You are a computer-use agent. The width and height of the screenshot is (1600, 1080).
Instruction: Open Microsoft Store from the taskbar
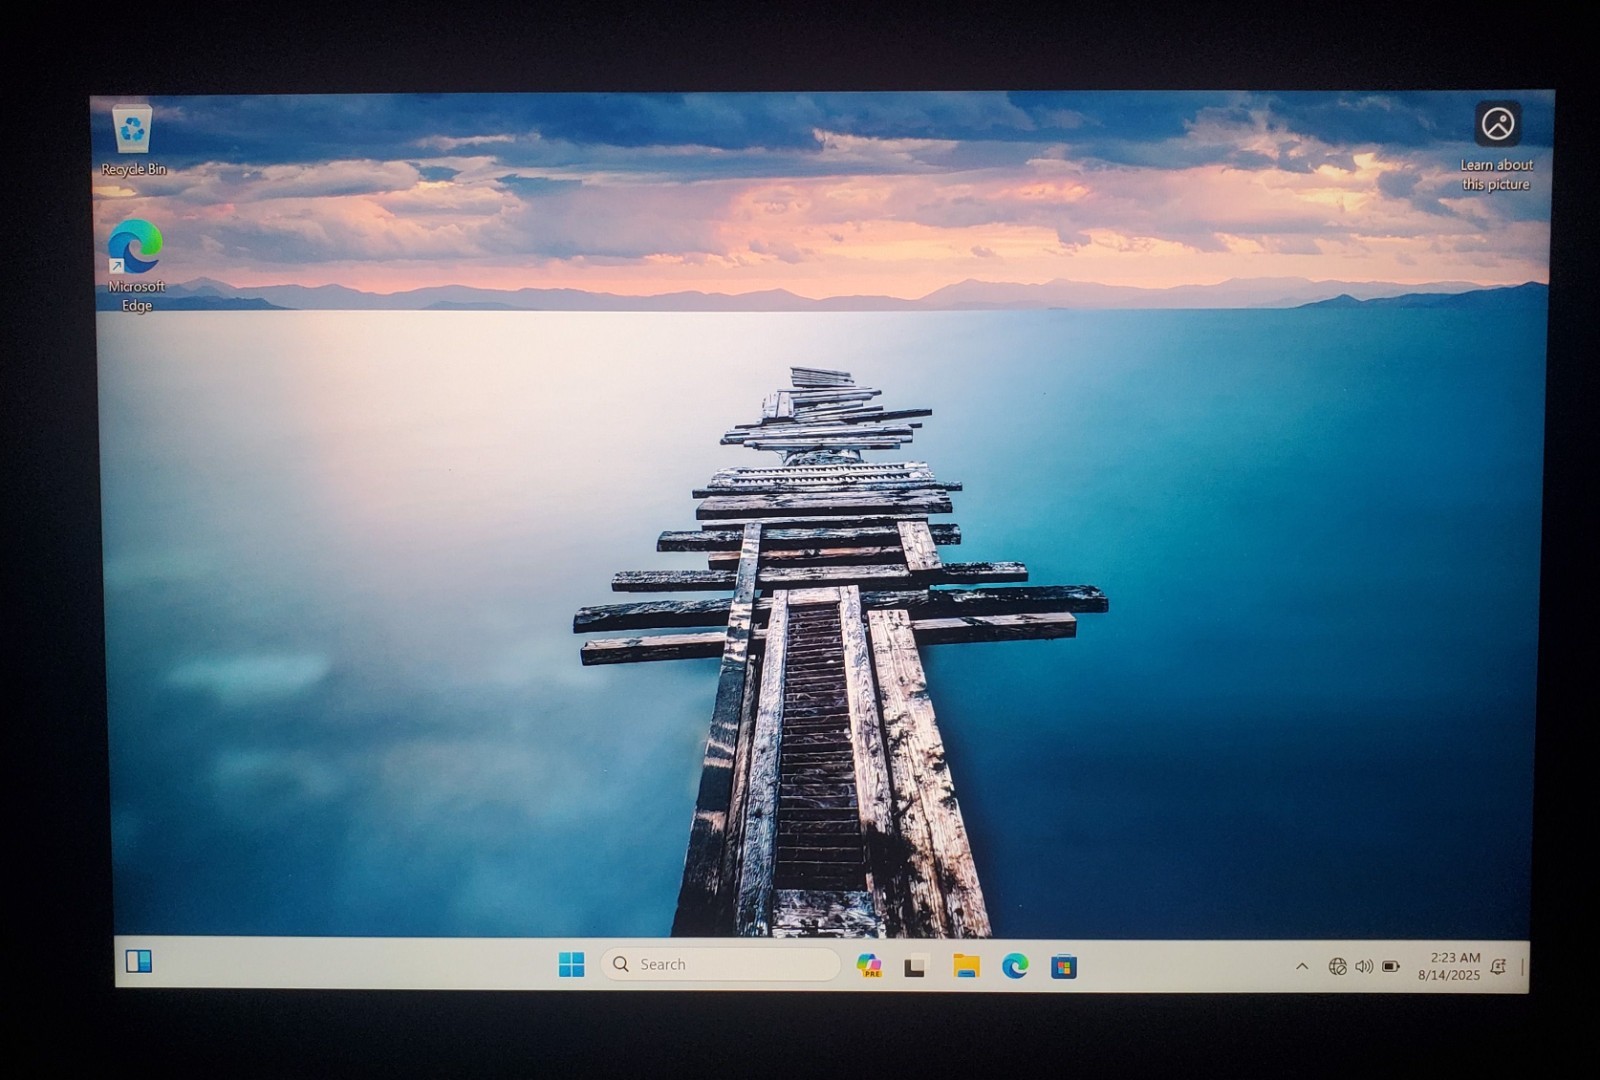click(1064, 967)
